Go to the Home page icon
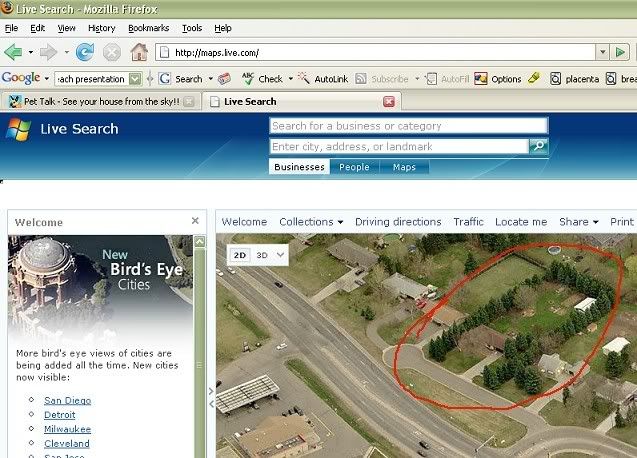The width and height of the screenshot is (637, 458). (x=139, y=52)
